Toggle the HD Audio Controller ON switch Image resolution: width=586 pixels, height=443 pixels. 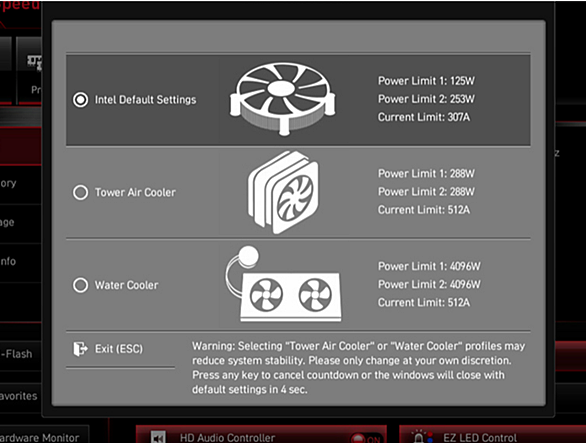366,439
